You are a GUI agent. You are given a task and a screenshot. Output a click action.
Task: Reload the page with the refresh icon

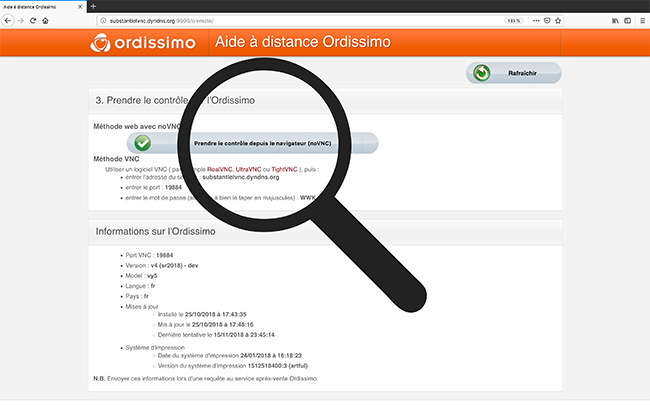click(x=33, y=21)
